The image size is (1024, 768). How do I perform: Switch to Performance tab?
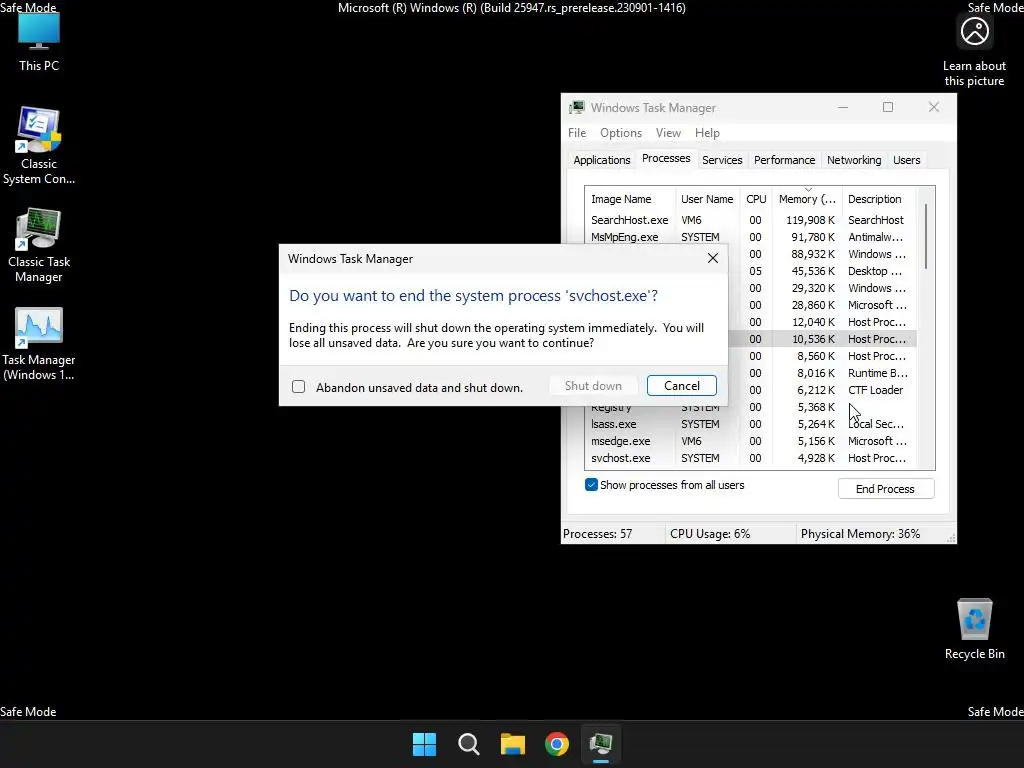click(x=784, y=160)
